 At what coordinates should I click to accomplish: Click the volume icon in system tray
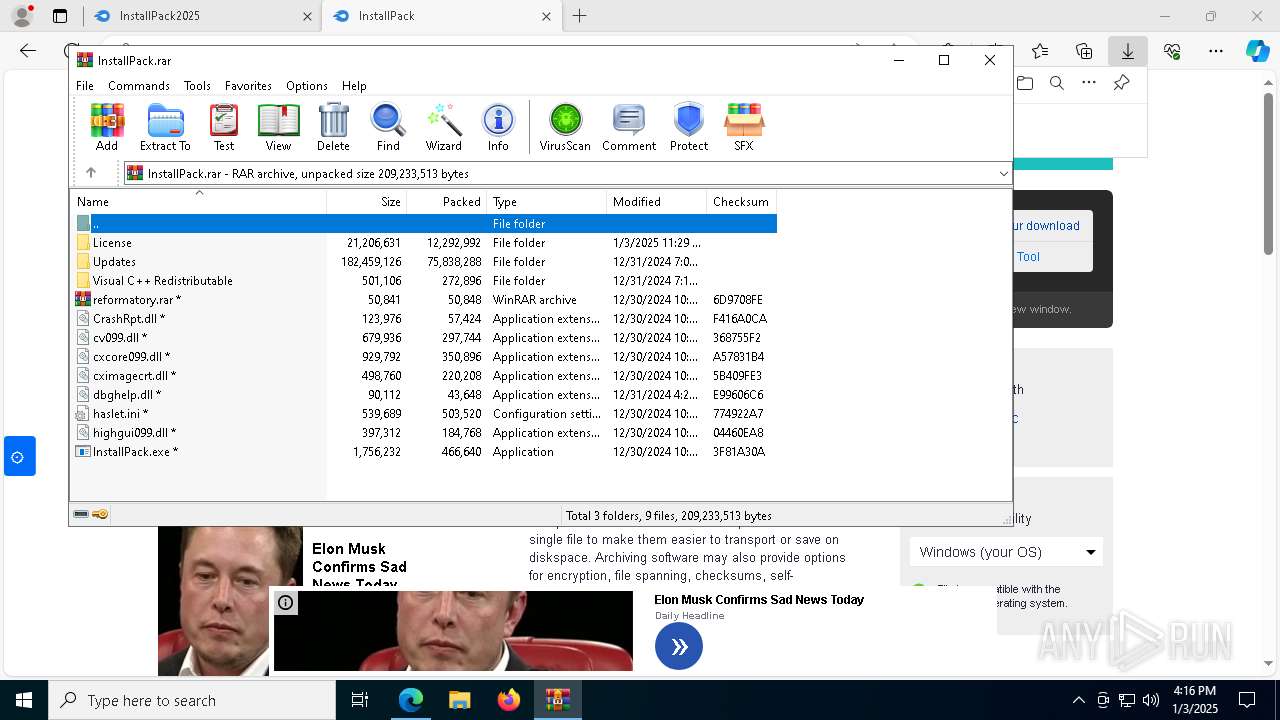point(1151,700)
